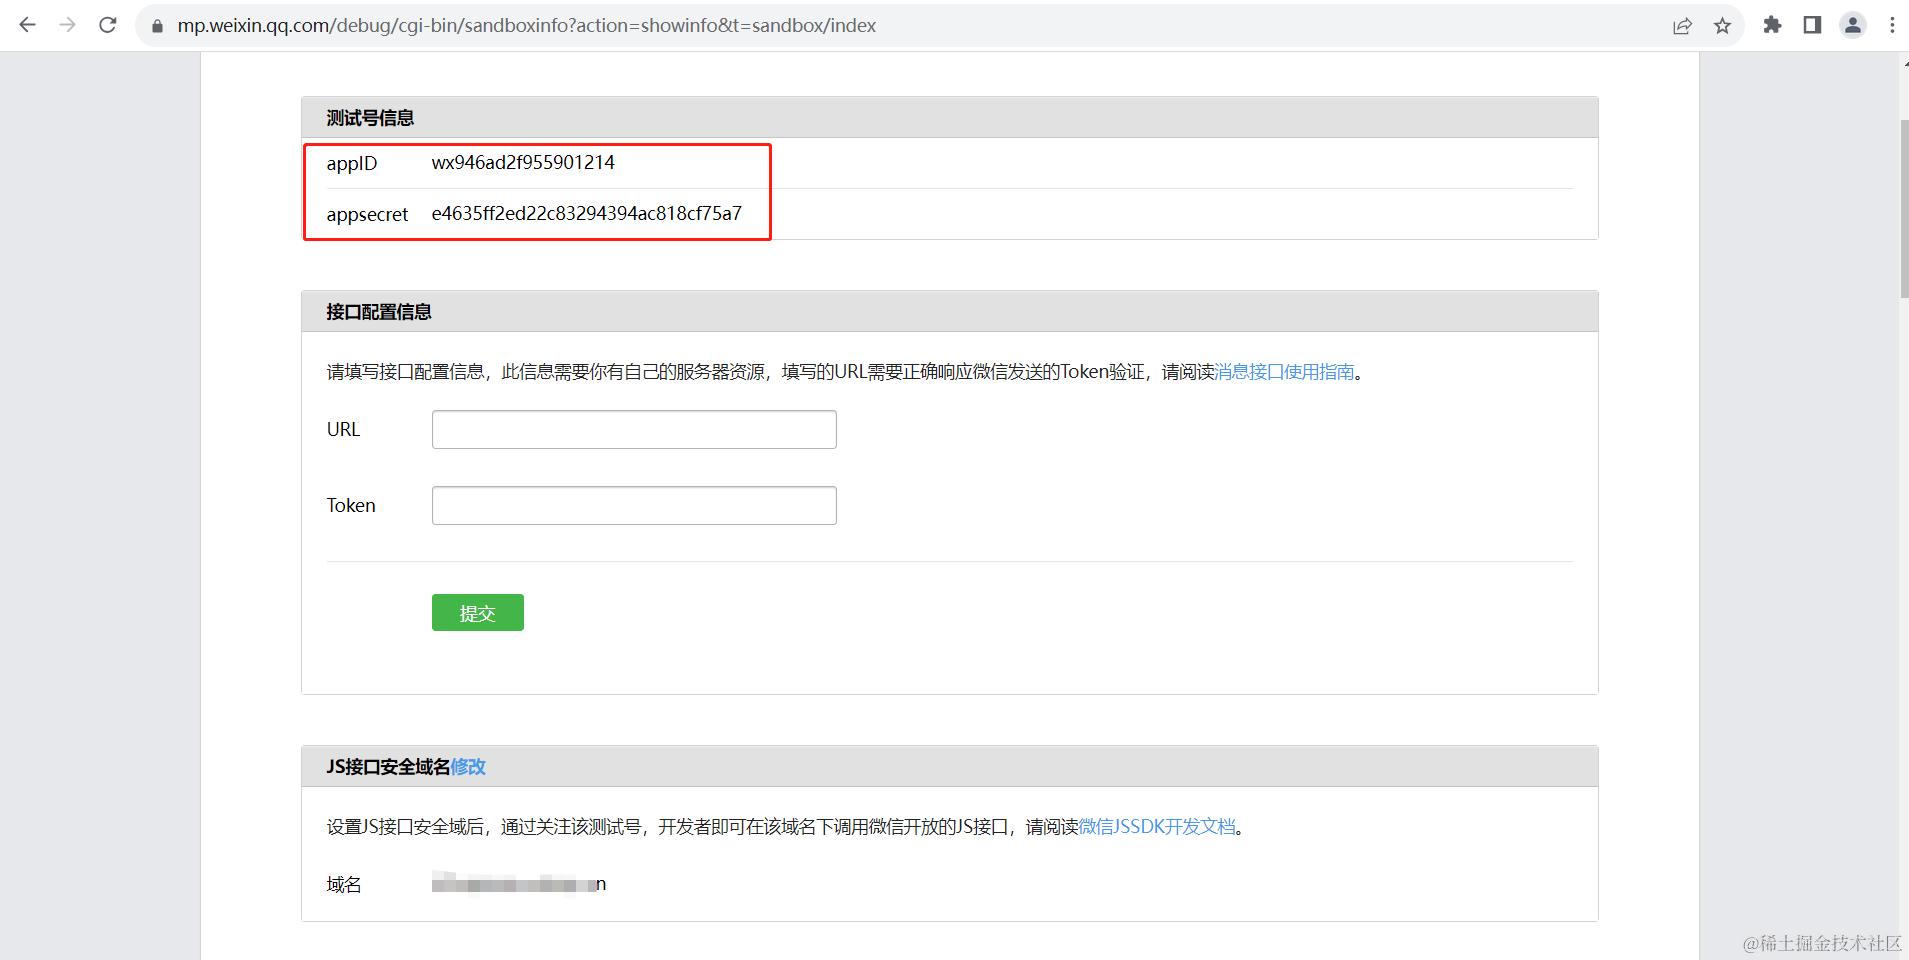Open the browser share icon
1909x960 pixels.
(1684, 25)
